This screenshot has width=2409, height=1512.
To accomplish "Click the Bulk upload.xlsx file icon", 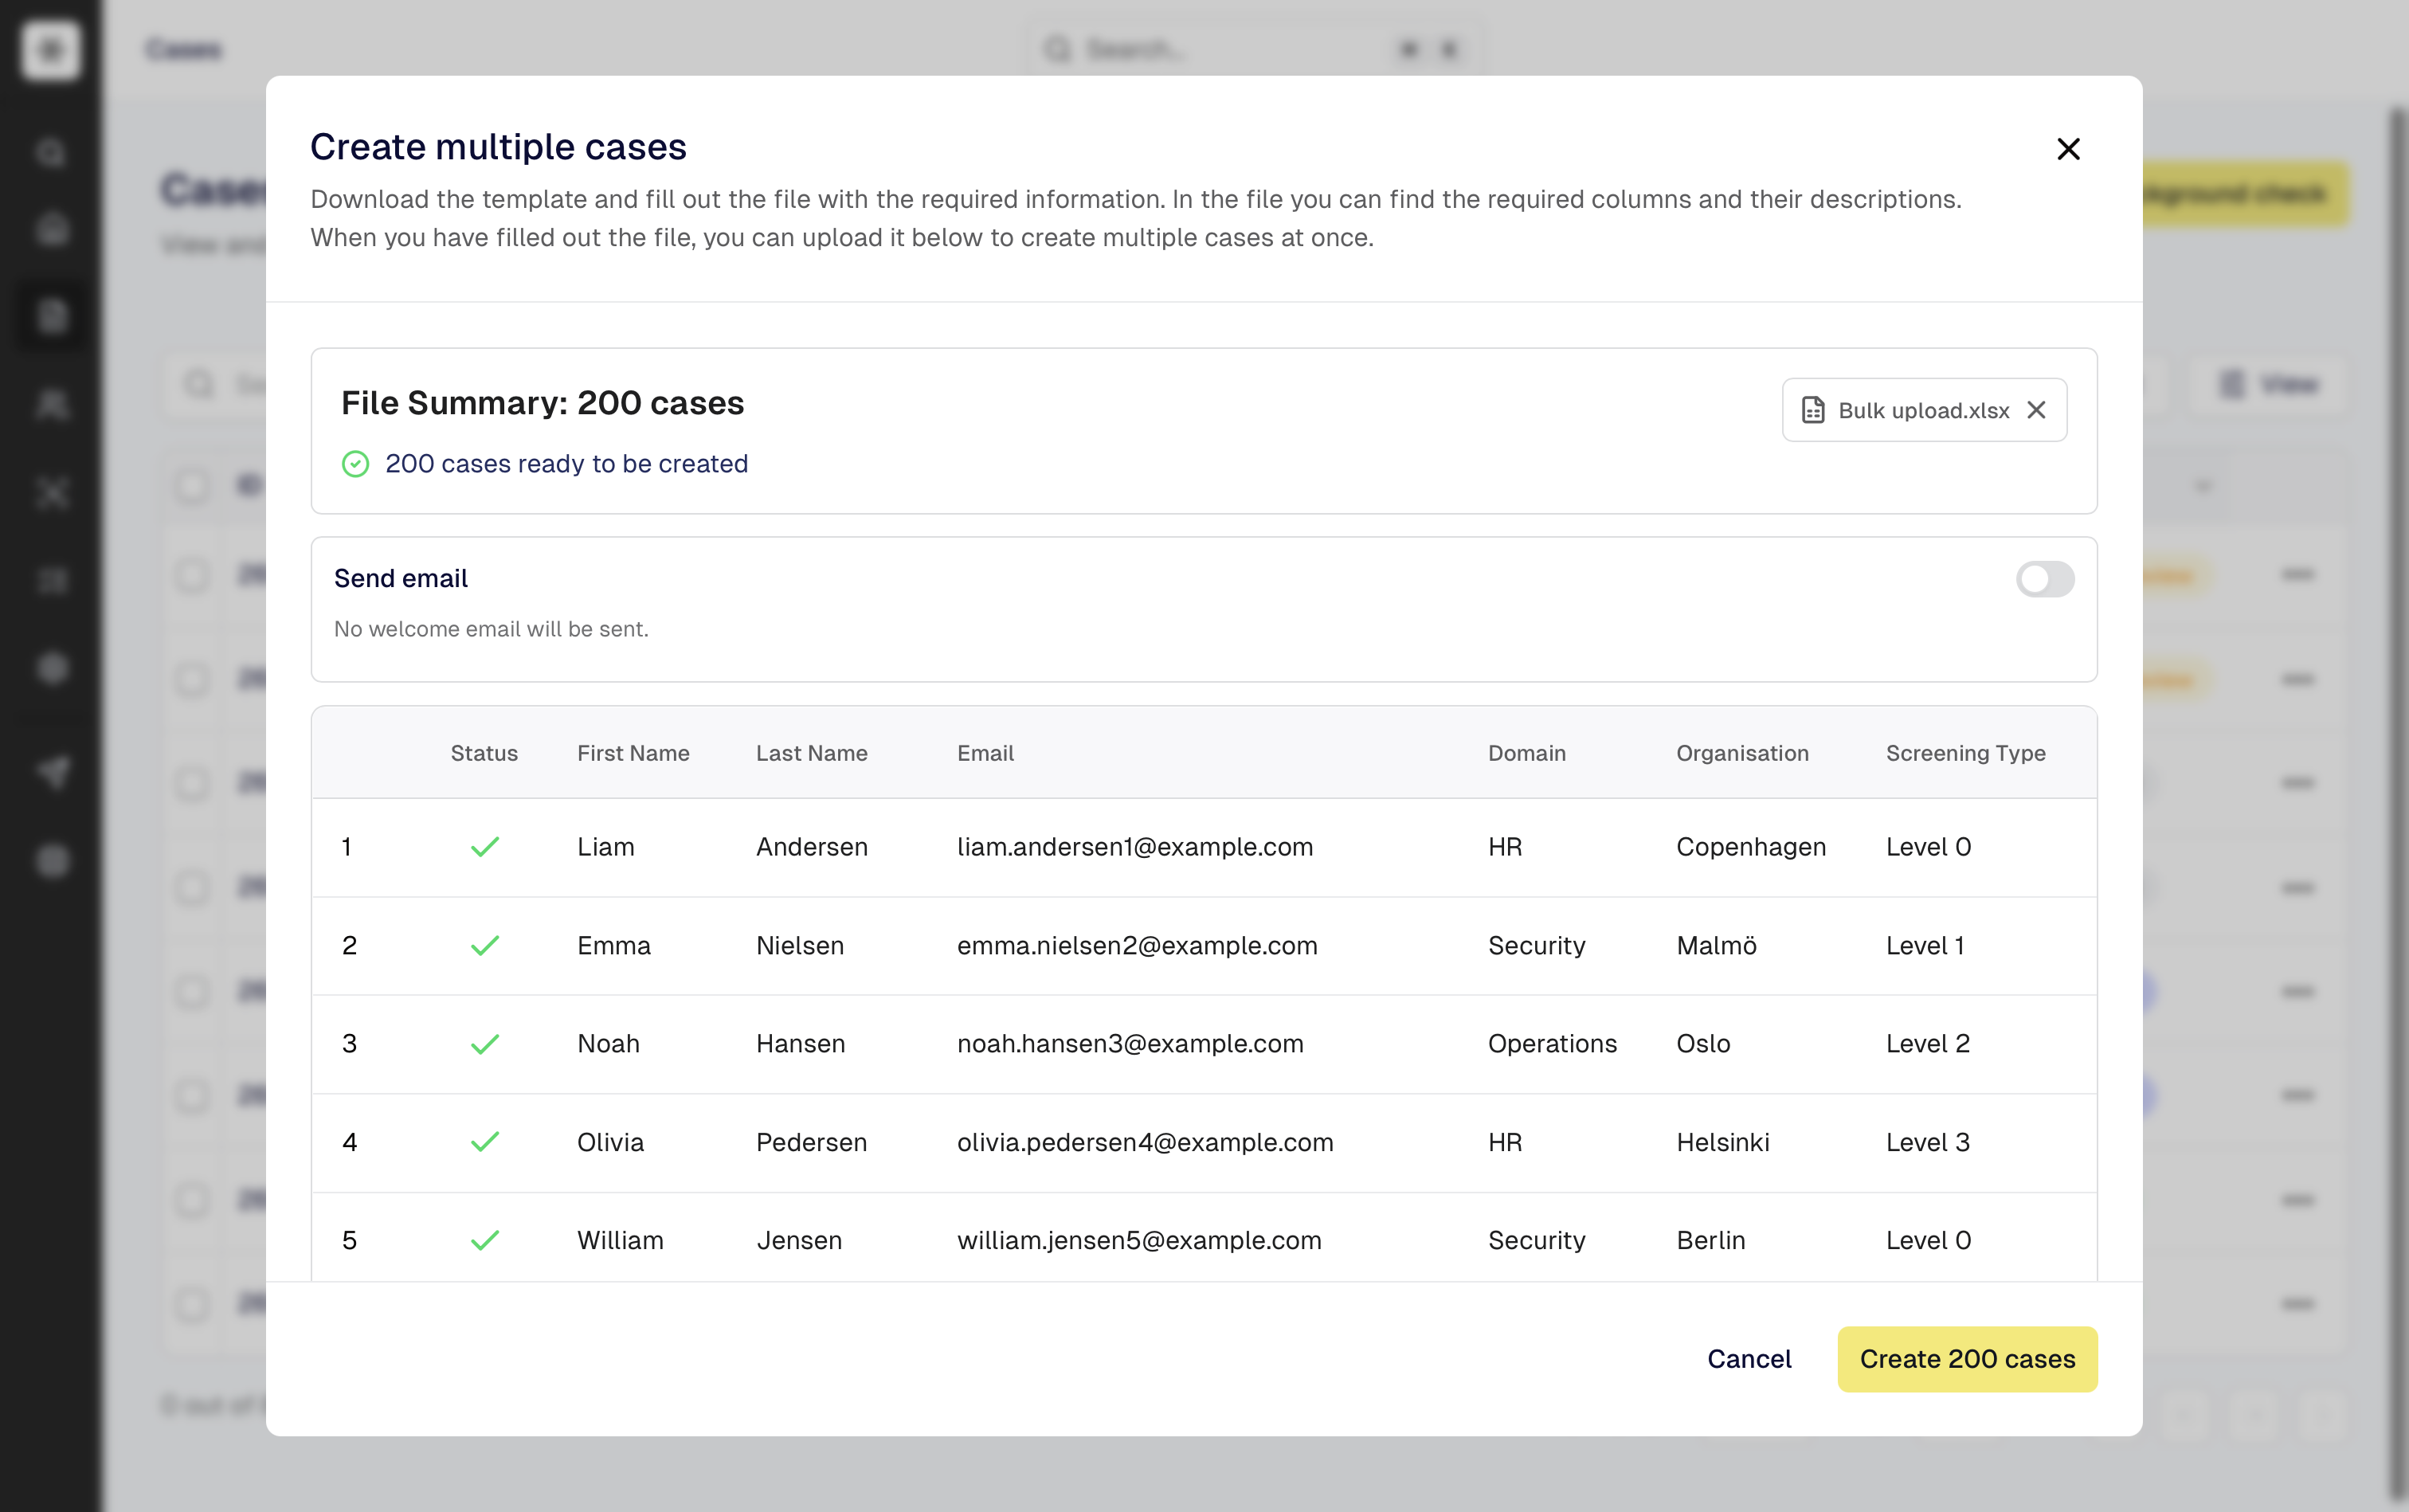I will (1812, 410).
